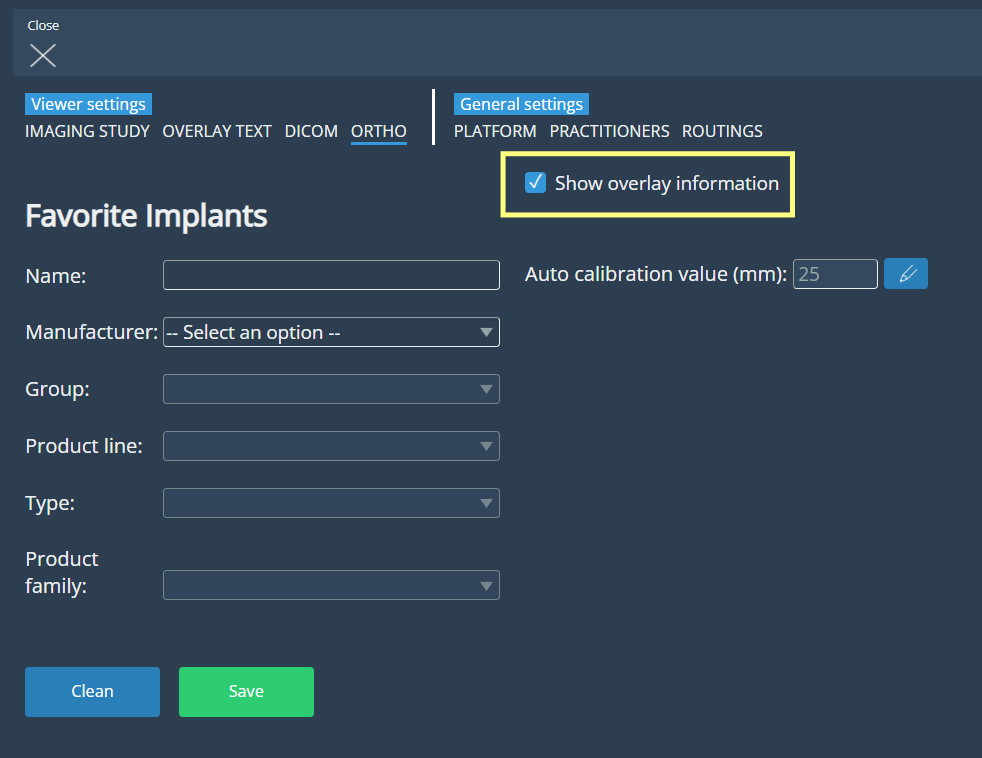Uncheck Show overlay information checkbox
Image resolution: width=982 pixels, height=758 pixels.
(536, 182)
